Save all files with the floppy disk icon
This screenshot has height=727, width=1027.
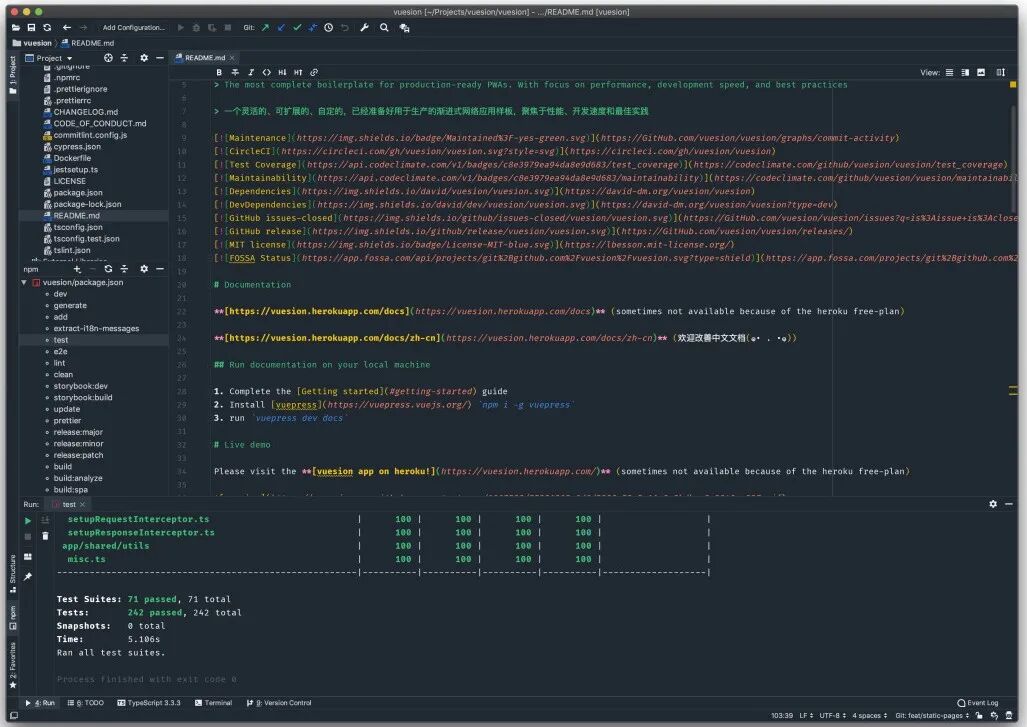31,28
